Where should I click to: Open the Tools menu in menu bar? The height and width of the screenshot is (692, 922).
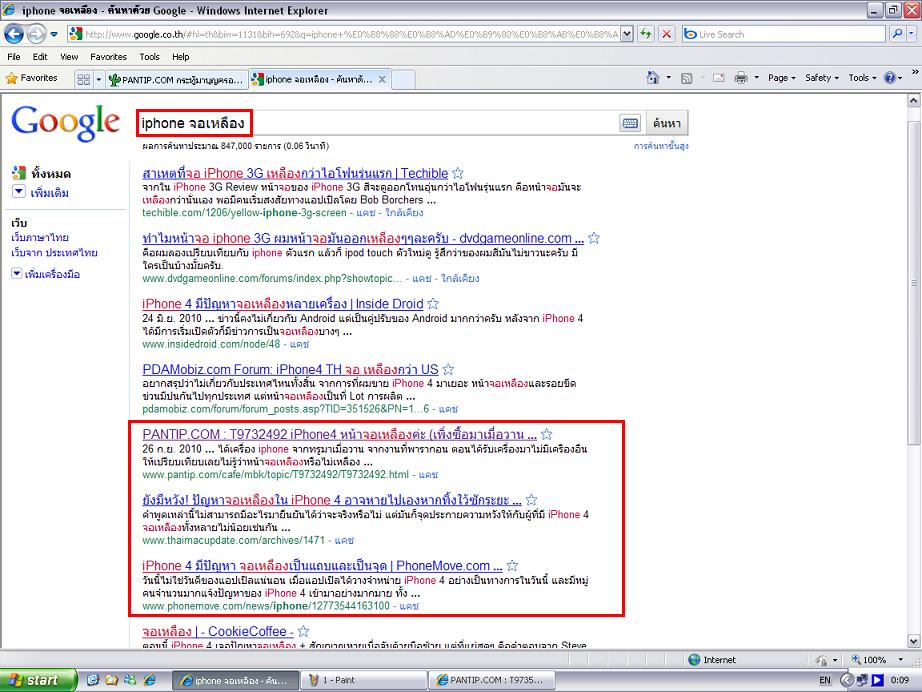click(x=149, y=56)
